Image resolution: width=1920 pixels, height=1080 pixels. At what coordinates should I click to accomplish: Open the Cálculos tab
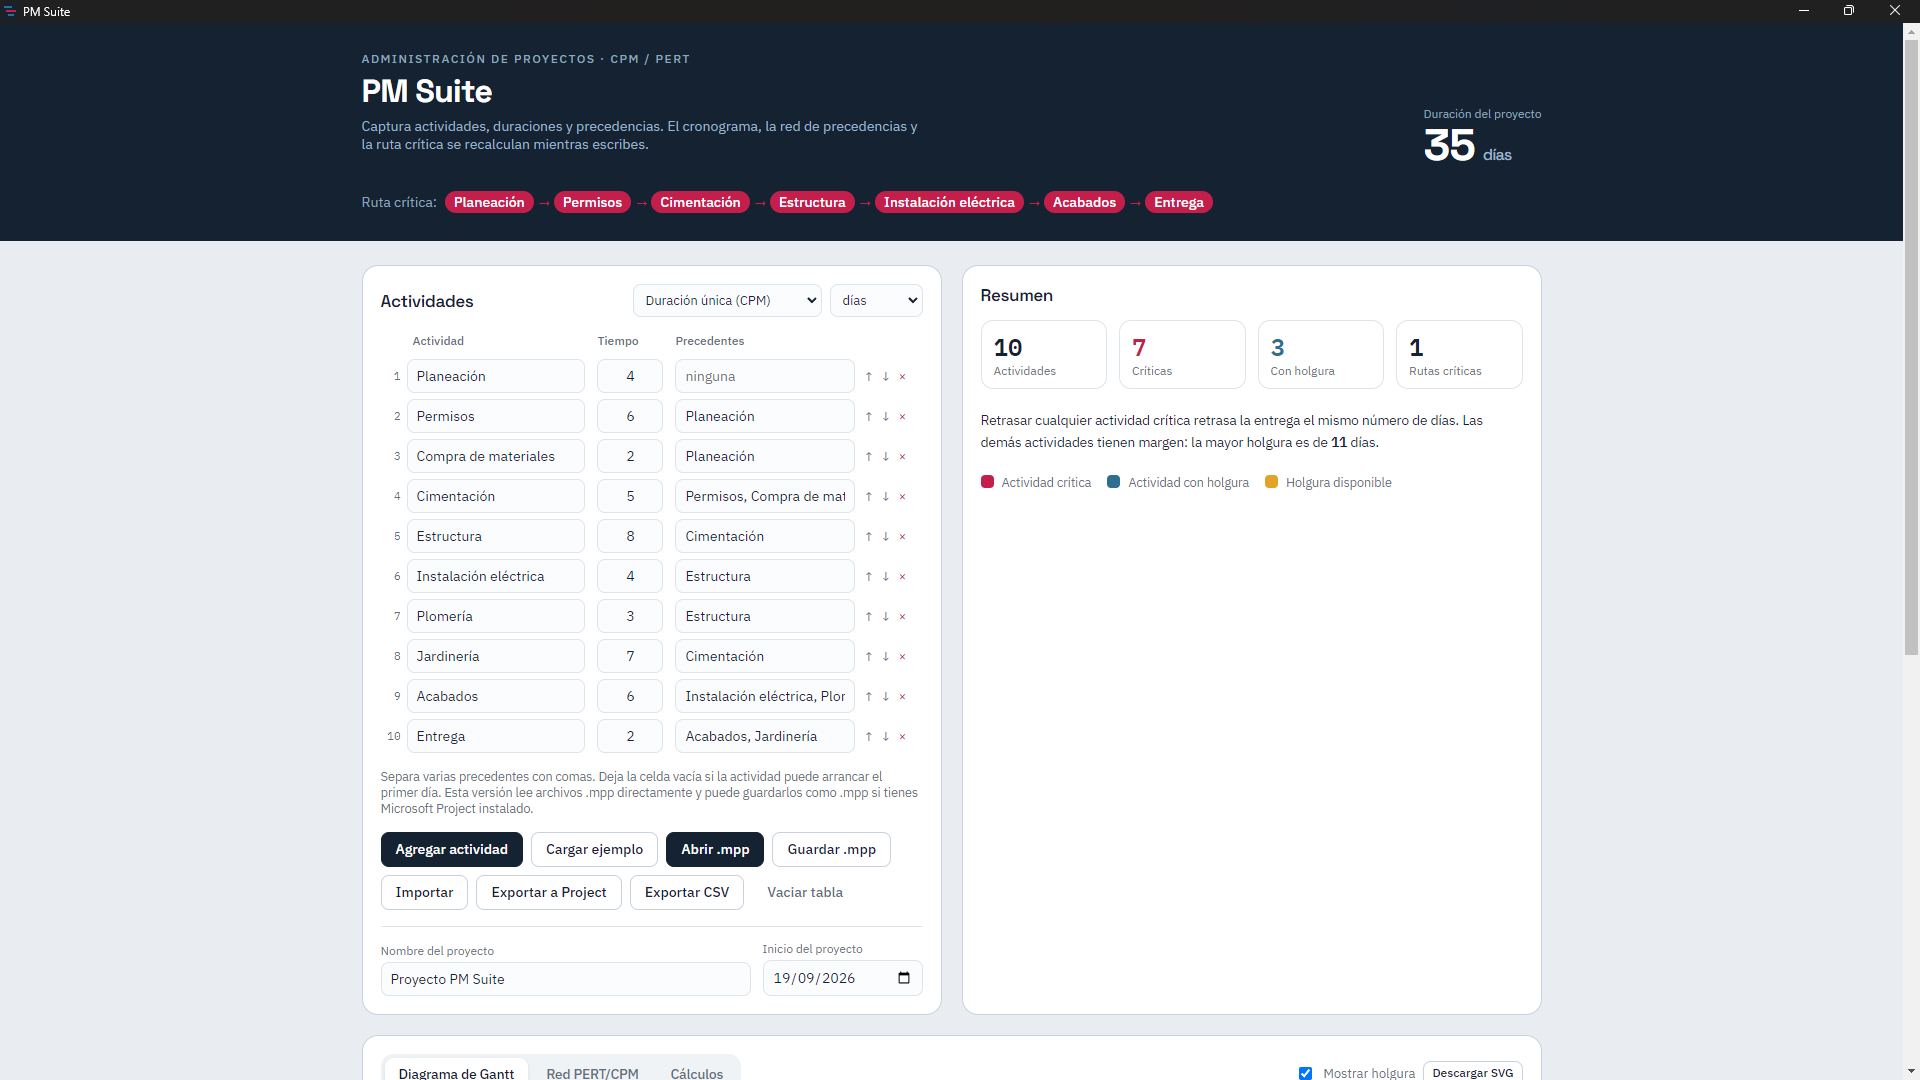[x=696, y=1073]
